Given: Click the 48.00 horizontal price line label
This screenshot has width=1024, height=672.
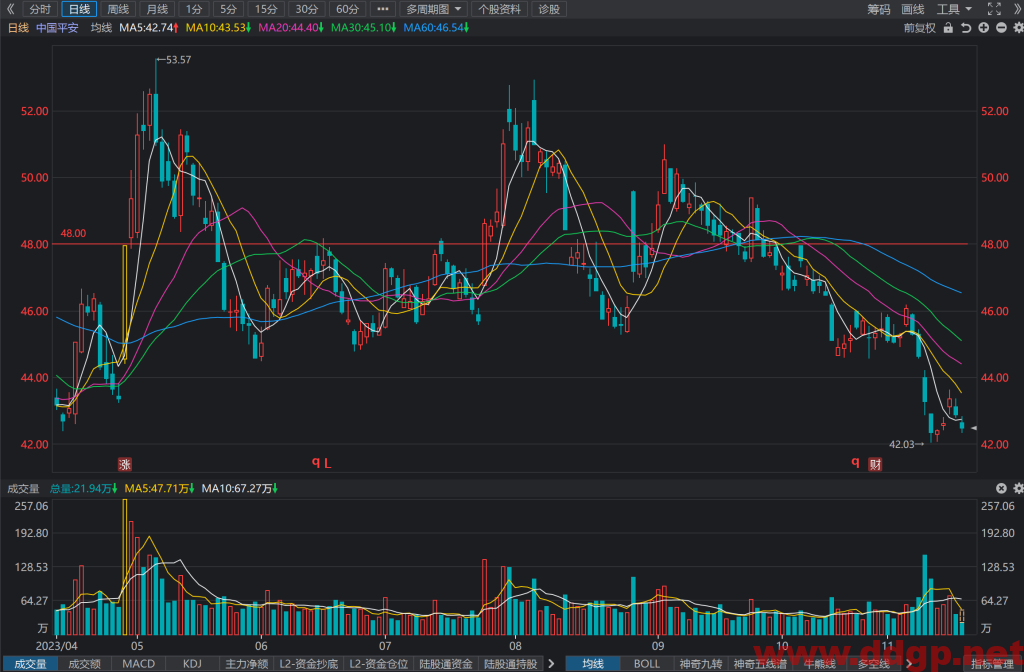Looking at the screenshot, I should pos(73,233).
